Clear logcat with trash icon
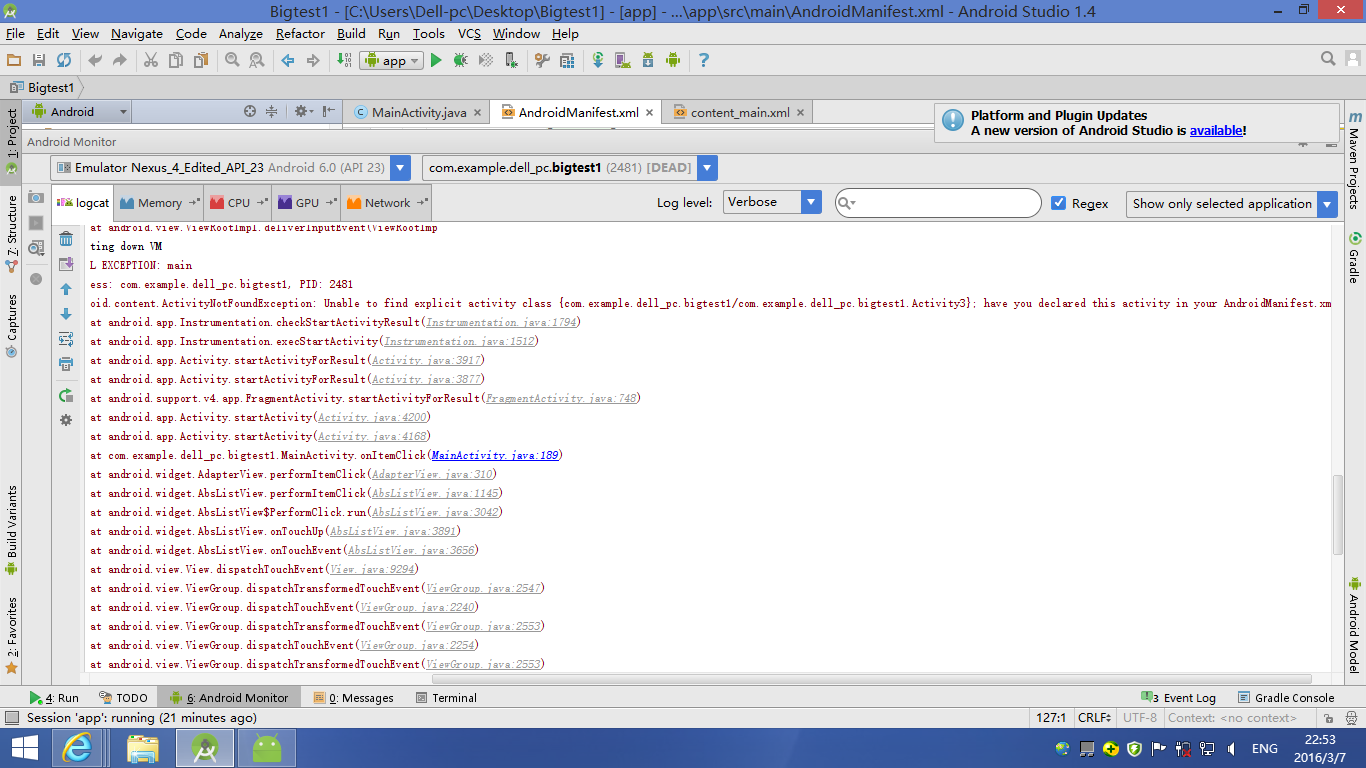The height and width of the screenshot is (768, 1366). [x=66, y=239]
